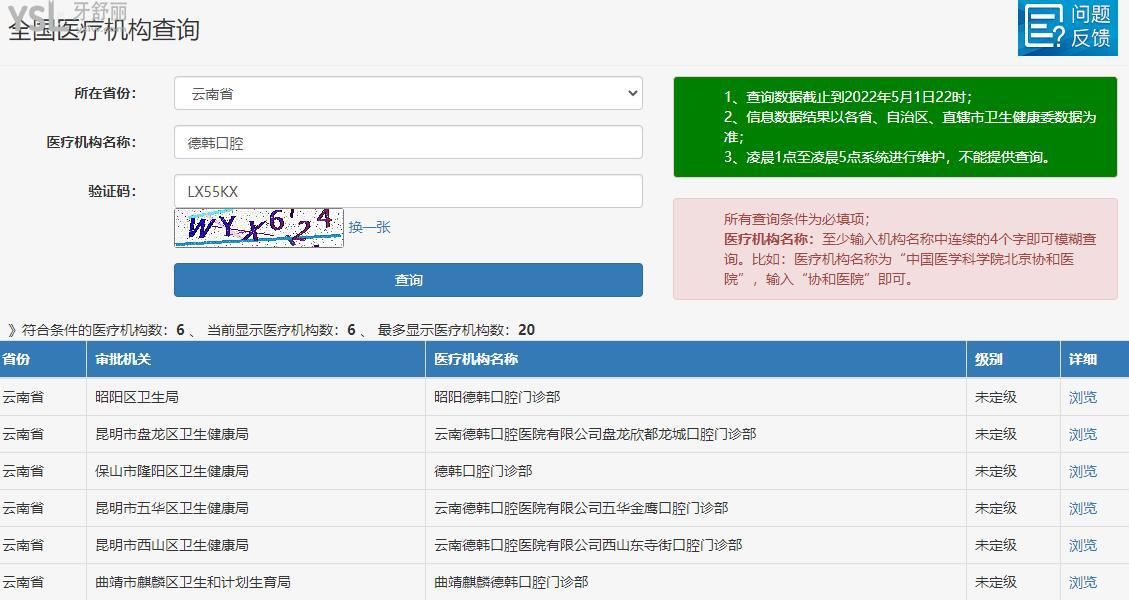1129x600 pixels.
Task: Click the 全国医疗机构查询 page title
Action: click(104, 30)
